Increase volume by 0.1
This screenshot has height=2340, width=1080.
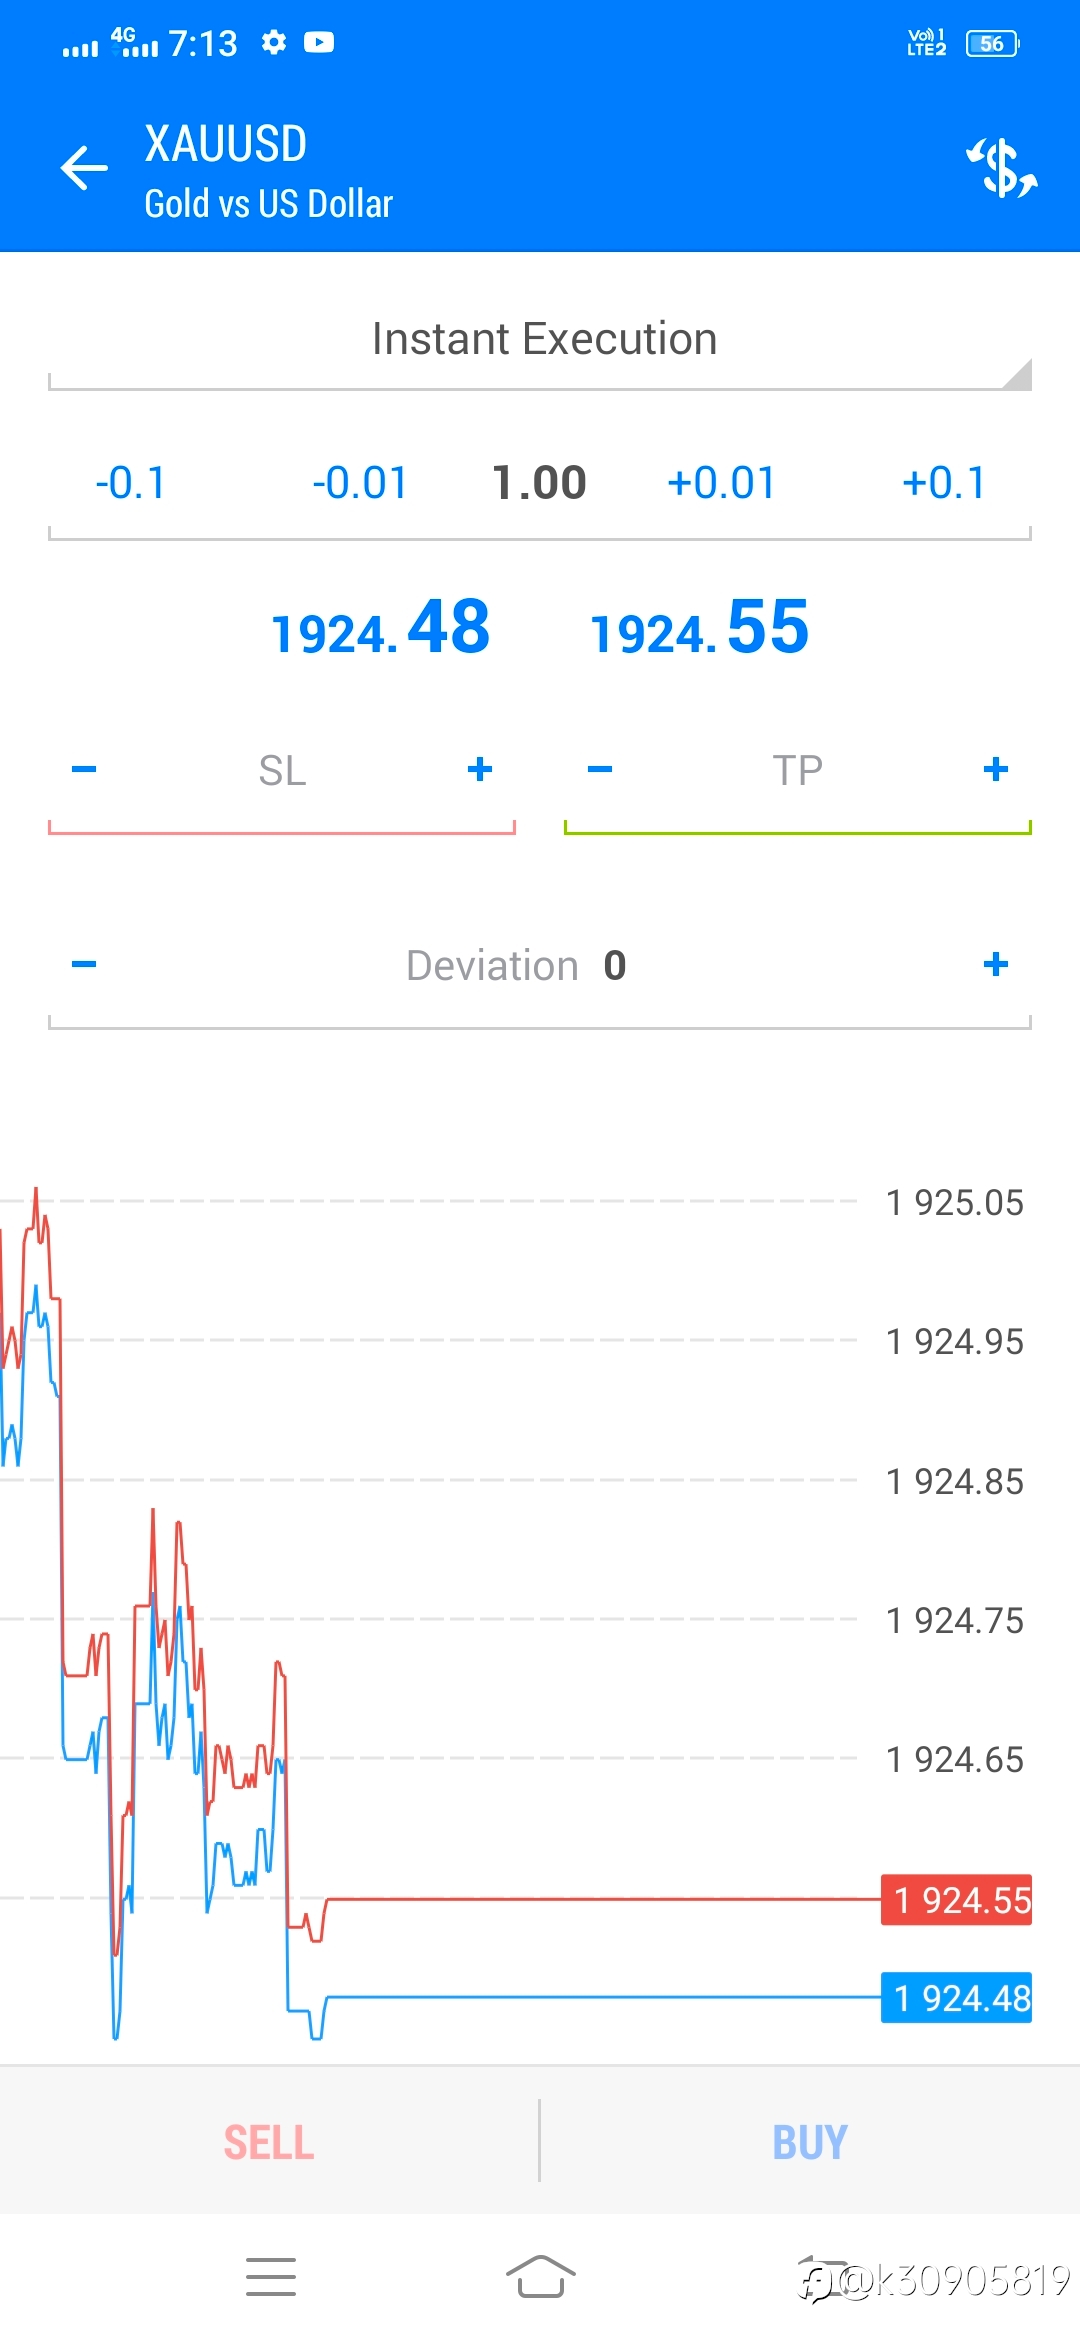[x=944, y=483]
